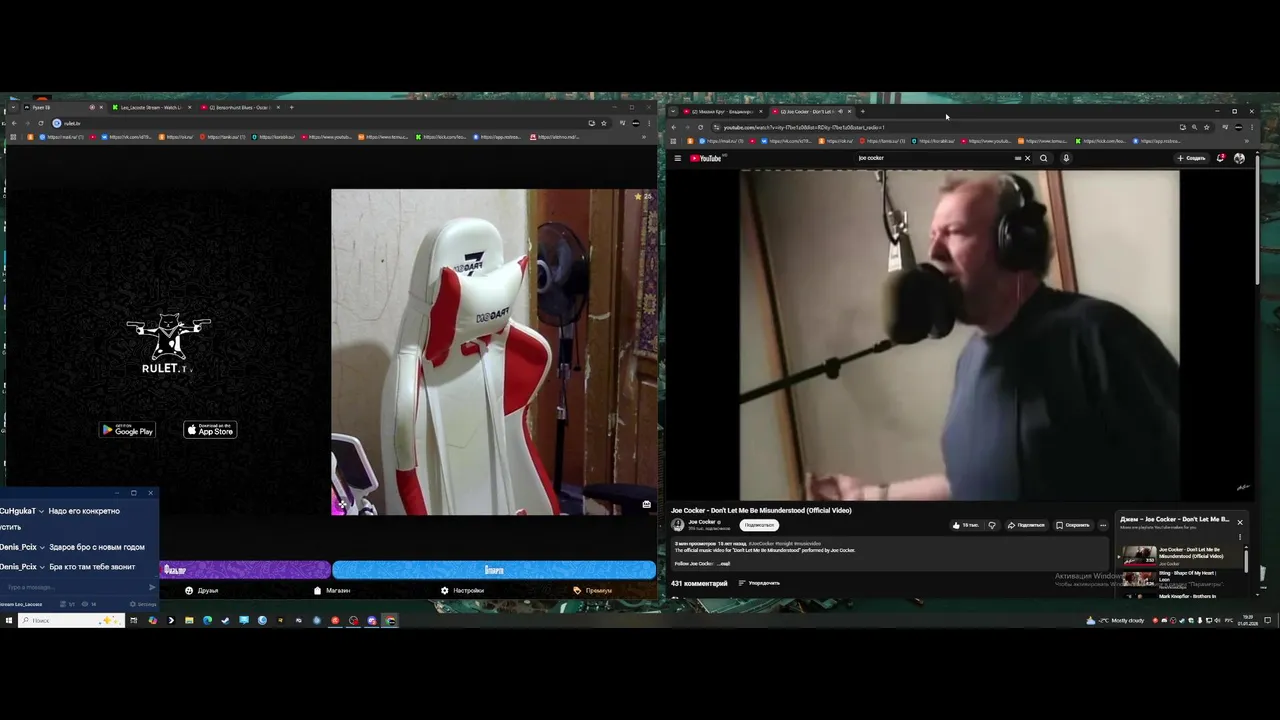Save the Joe Cocker video to playlist
The width and height of the screenshot is (1280, 720).
click(1073, 525)
